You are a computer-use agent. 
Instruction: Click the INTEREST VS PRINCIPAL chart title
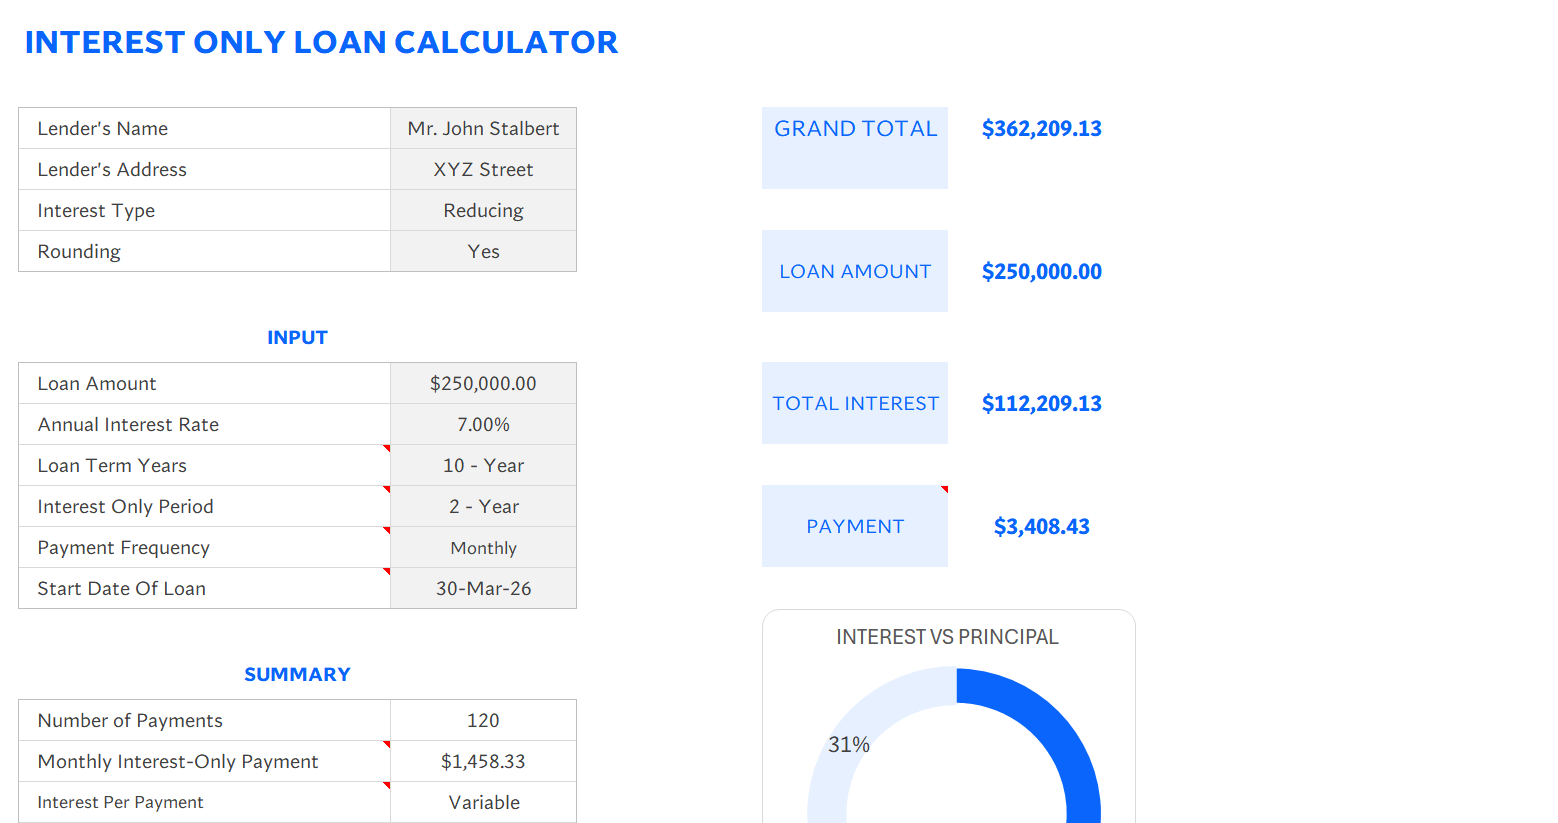(x=947, y=637)
